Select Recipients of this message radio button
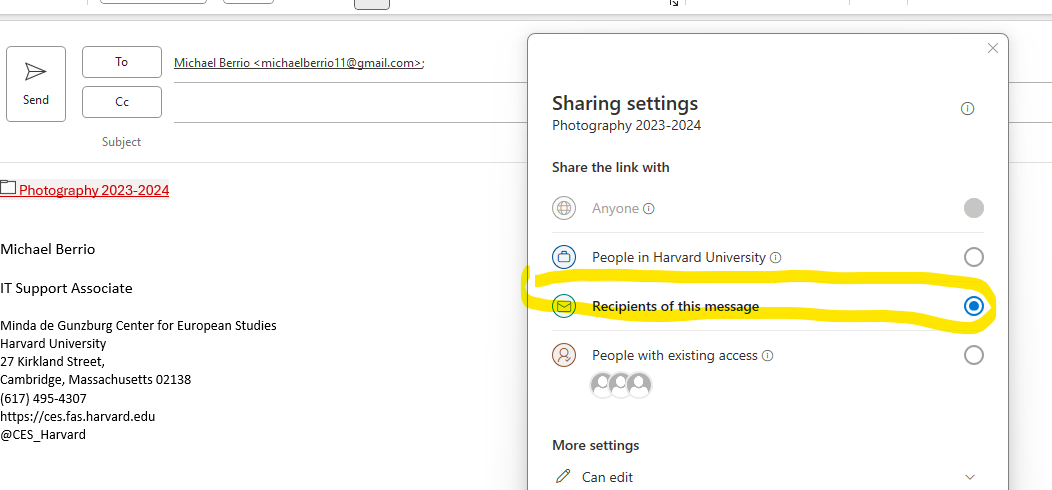Screen dimensions: 1052x490 pyautogui.click(x=973, y=306)
